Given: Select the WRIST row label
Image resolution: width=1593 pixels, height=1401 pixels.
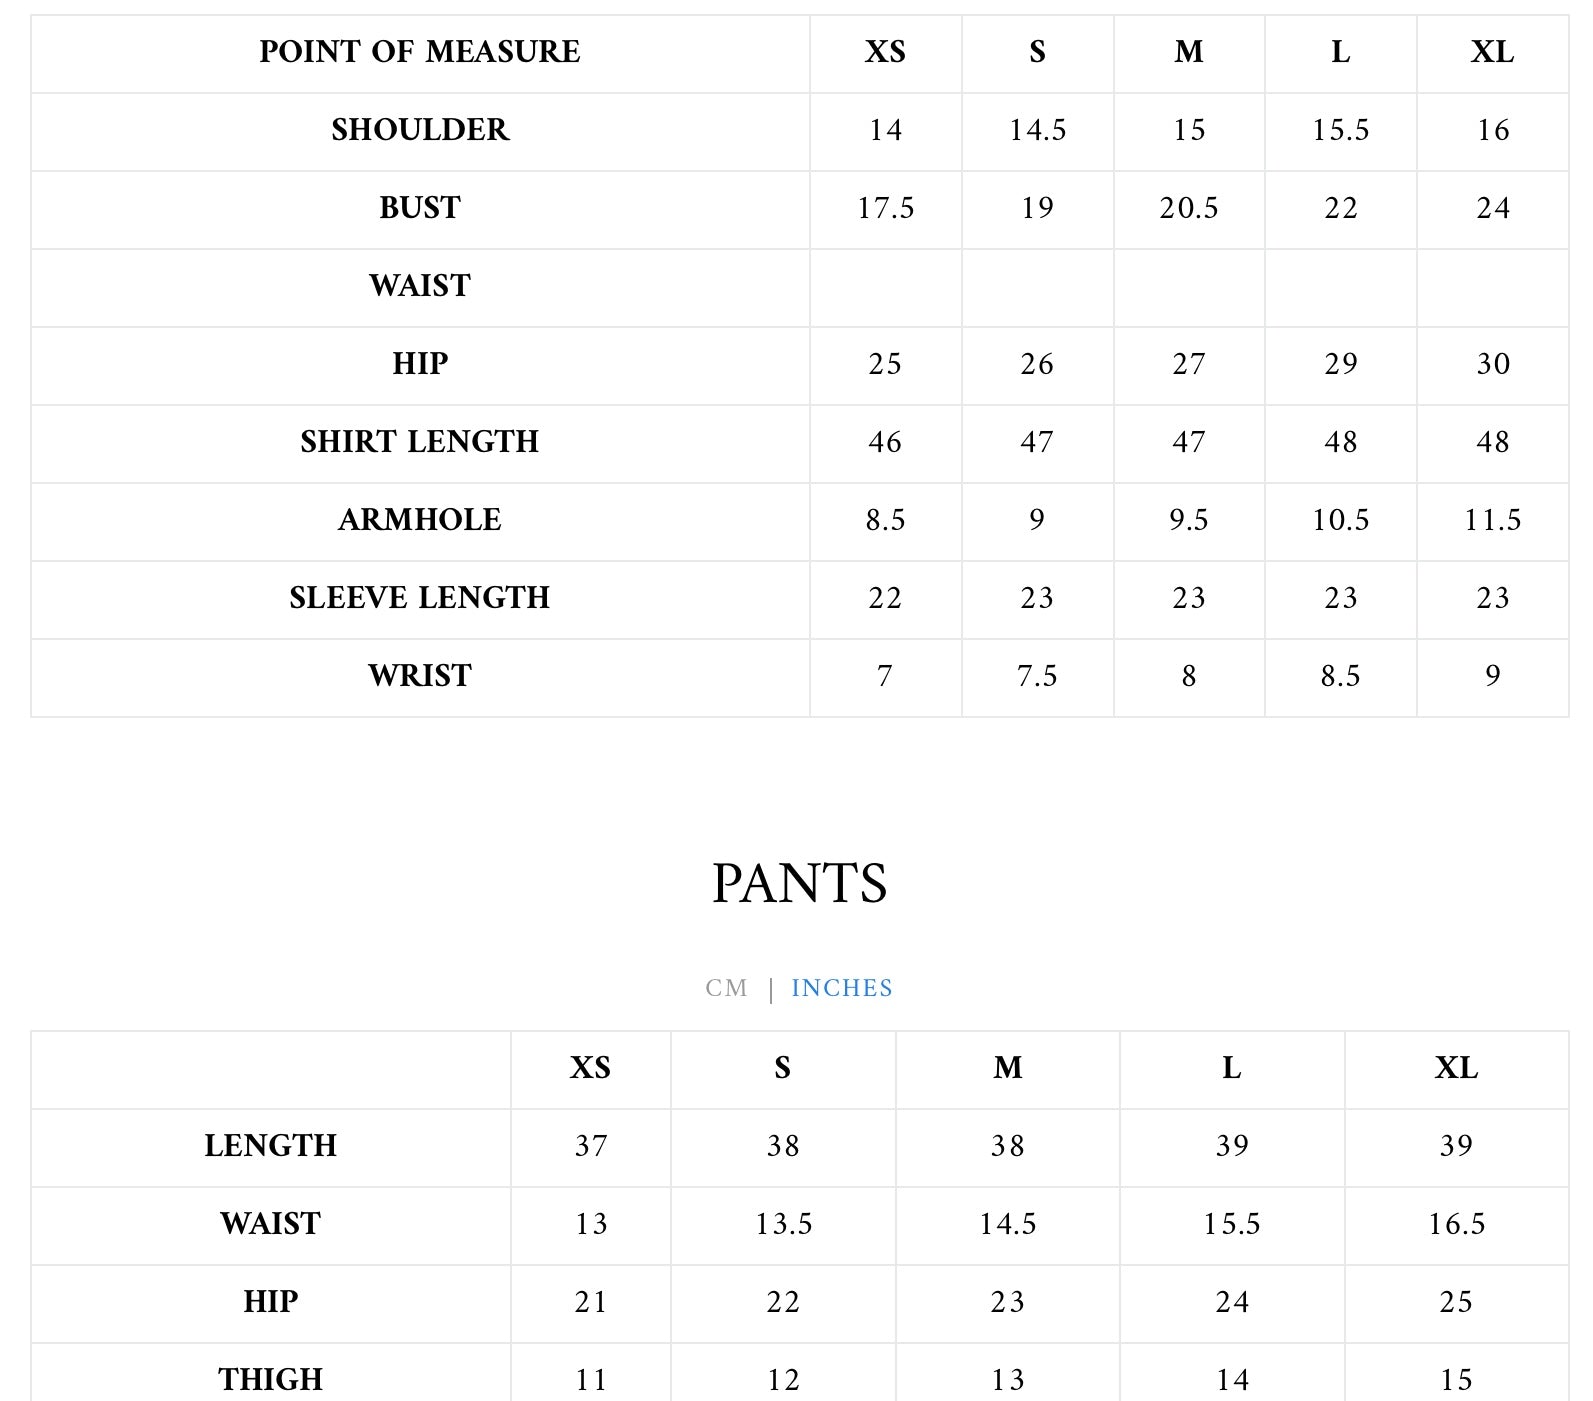Looking at the screenshot, I should pos(420,676).
